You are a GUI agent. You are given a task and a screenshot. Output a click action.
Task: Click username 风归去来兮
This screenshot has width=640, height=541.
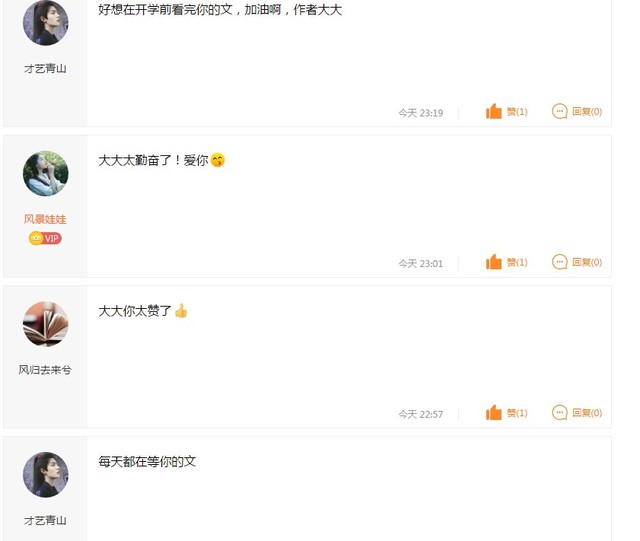pos(45,370)
